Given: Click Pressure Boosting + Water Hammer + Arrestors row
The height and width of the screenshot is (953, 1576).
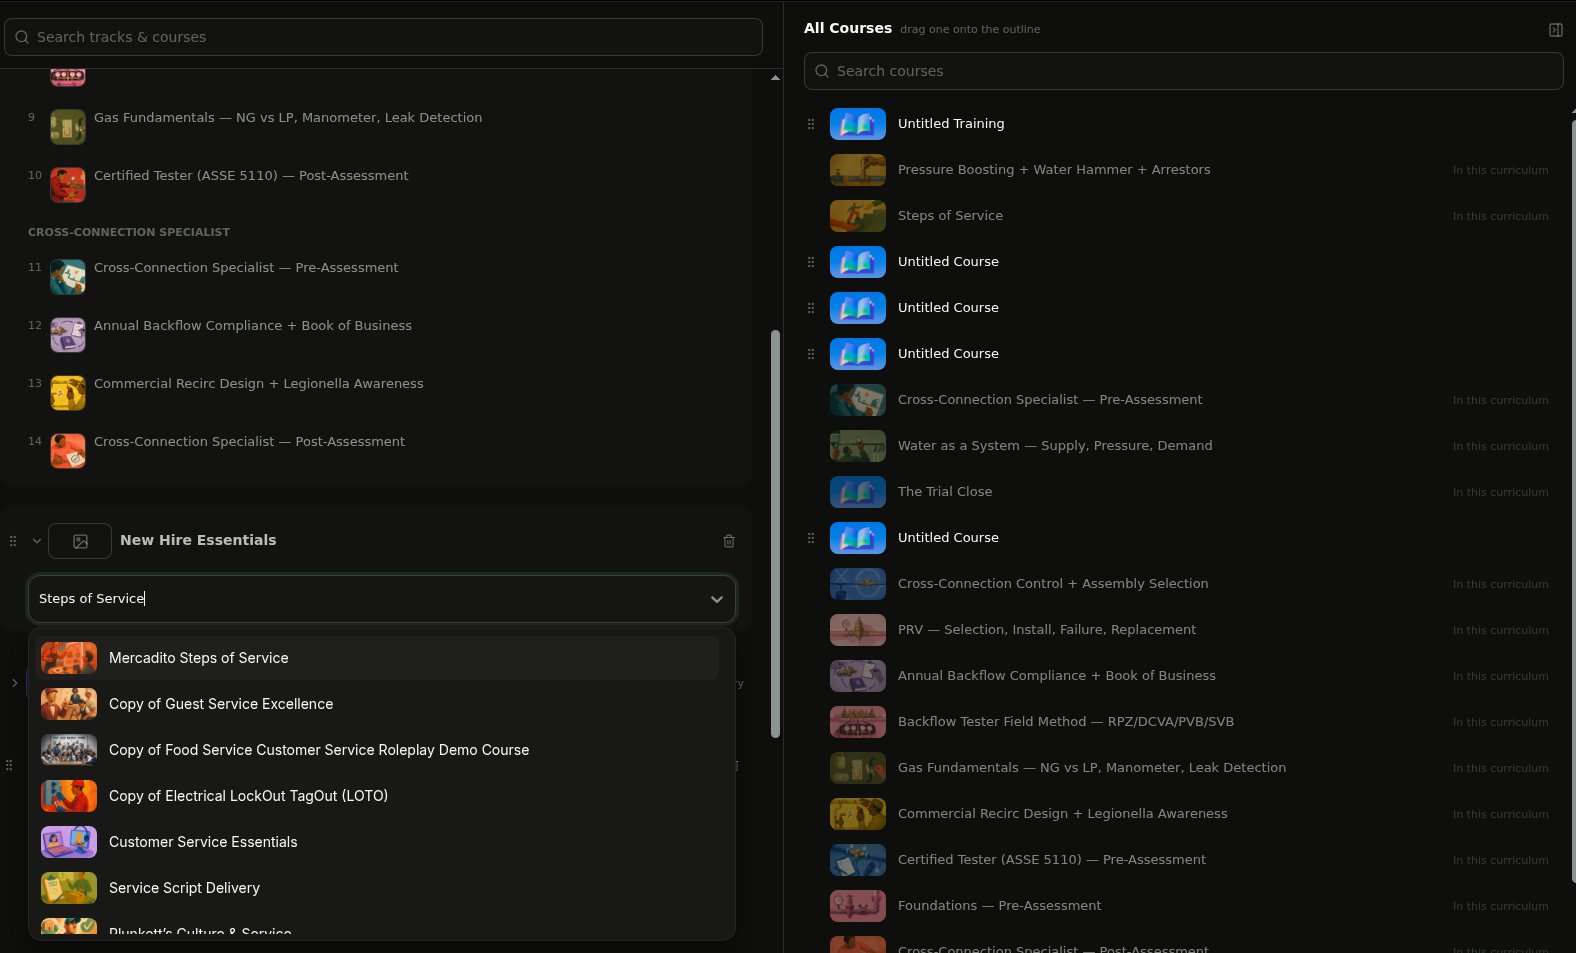Looking at the screenshot, I should pos(1183,170).
